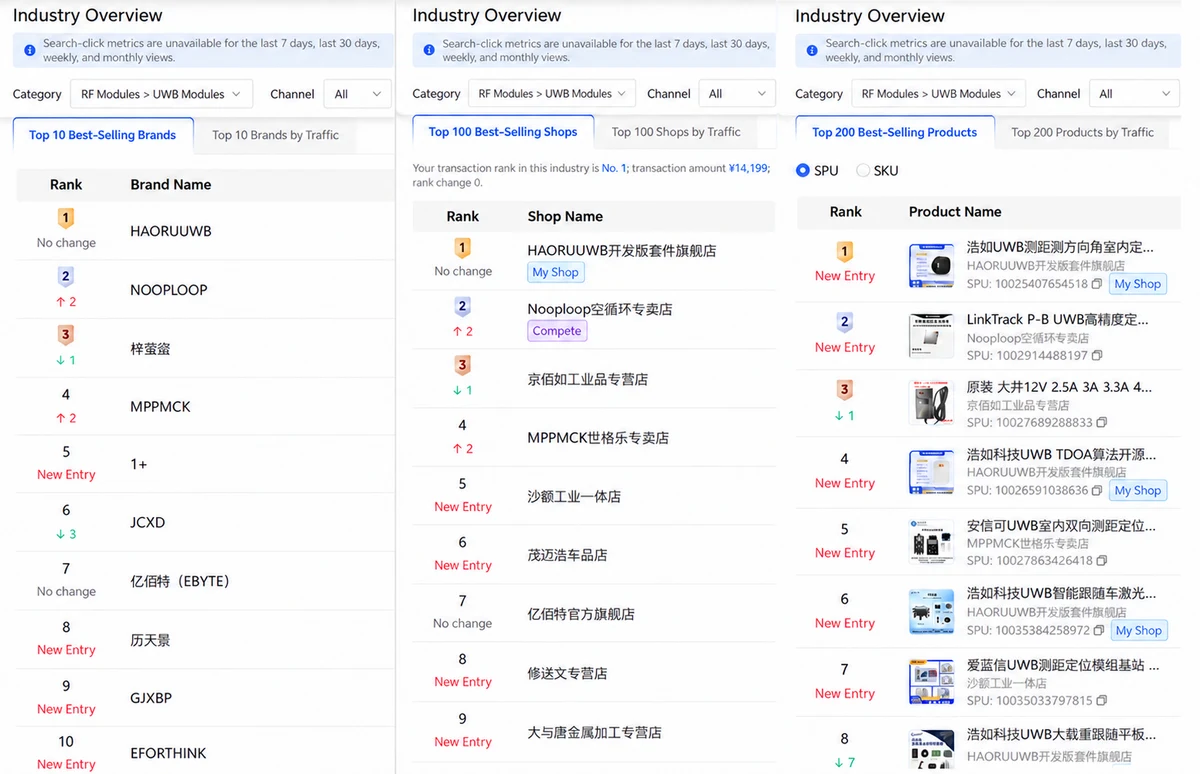The image size is (1200, 774).
Task: Click Compete tag under Nooploop空循环专卖店
Action: (x=557, y=331)
